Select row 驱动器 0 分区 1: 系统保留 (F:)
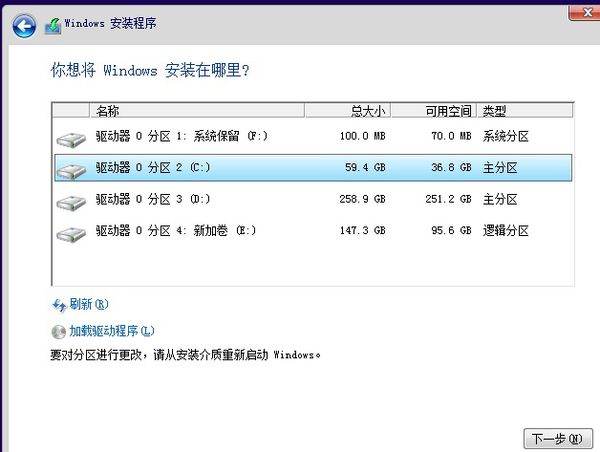This screenshot has height=452, width=600. [313, 136]
